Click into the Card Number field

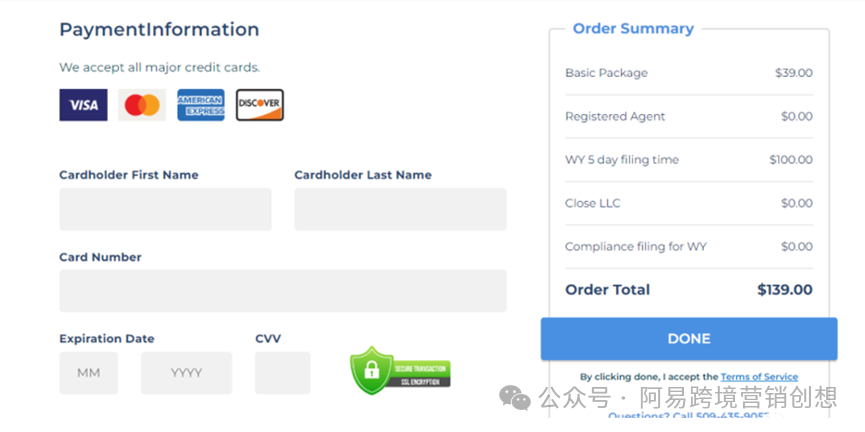click(x=283, y=291)
